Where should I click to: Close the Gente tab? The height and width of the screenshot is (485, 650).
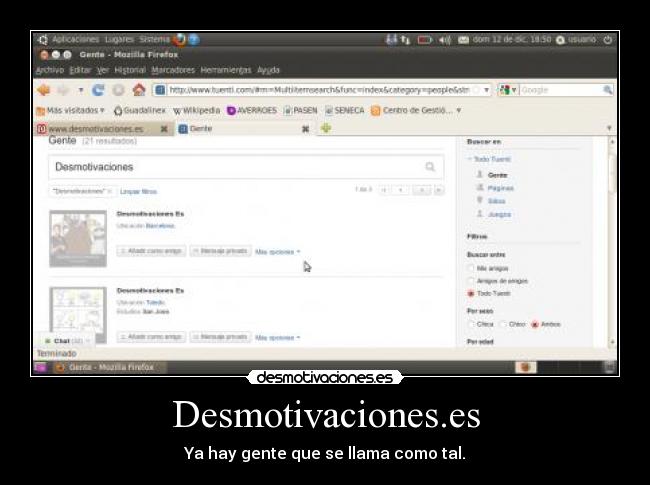pos(306,129)
